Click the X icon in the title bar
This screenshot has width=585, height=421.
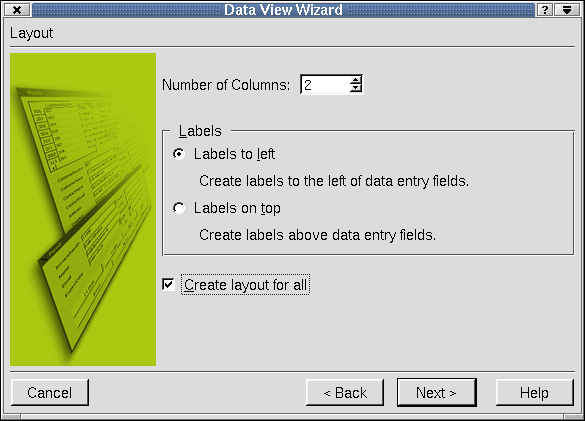click(x=17, y=10)
